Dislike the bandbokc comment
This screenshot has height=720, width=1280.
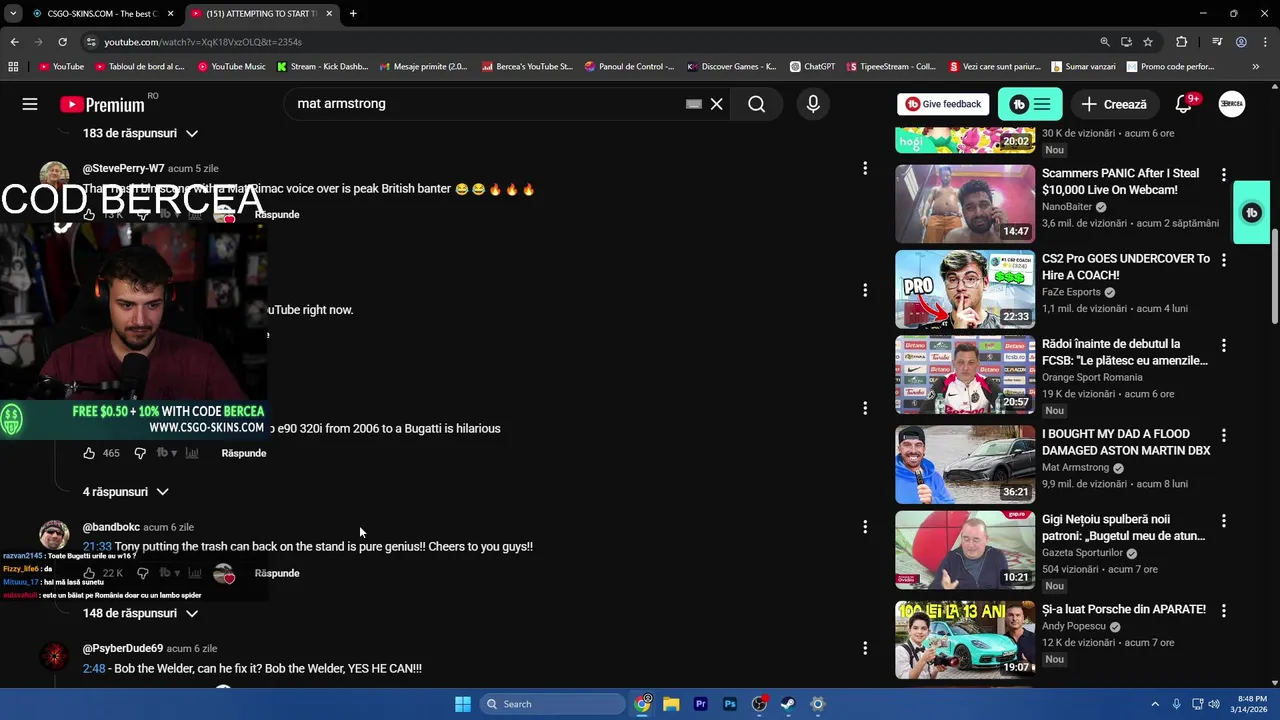[x=142, y=573]
